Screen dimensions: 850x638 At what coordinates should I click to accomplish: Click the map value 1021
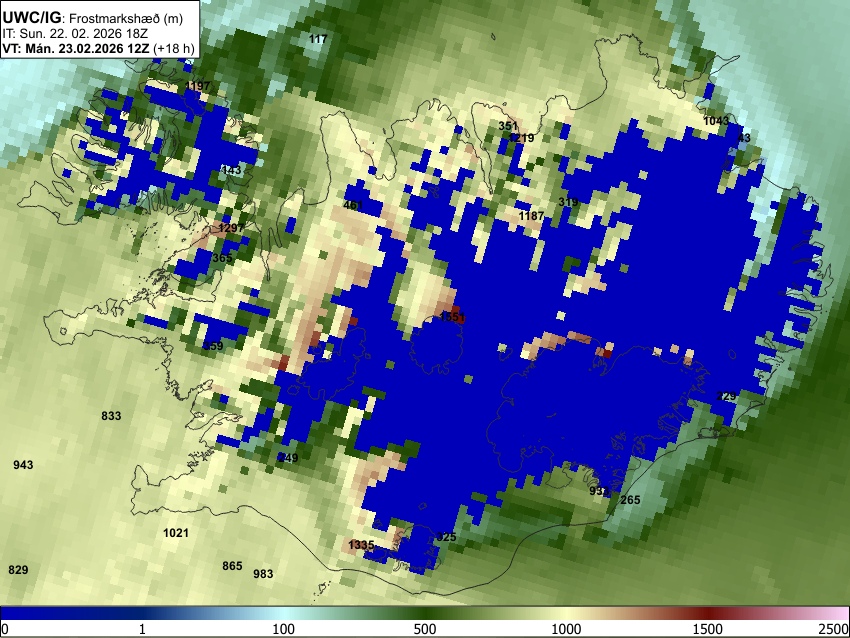pos(176,533)
